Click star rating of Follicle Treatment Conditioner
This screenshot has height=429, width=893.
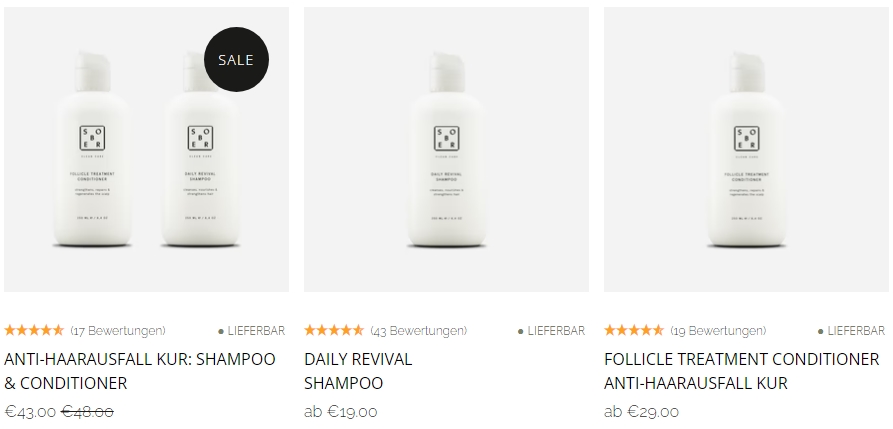pyautogui.click(x=634, y=330)
